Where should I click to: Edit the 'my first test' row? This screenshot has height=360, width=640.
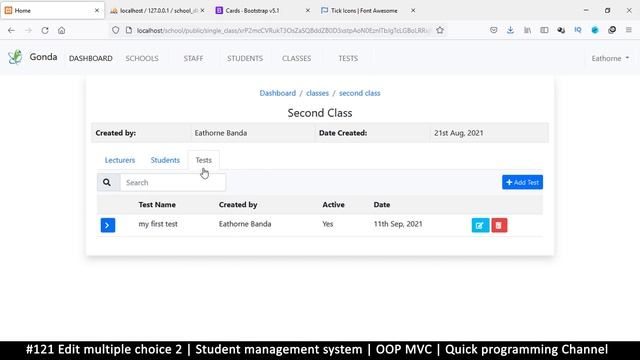480,225
